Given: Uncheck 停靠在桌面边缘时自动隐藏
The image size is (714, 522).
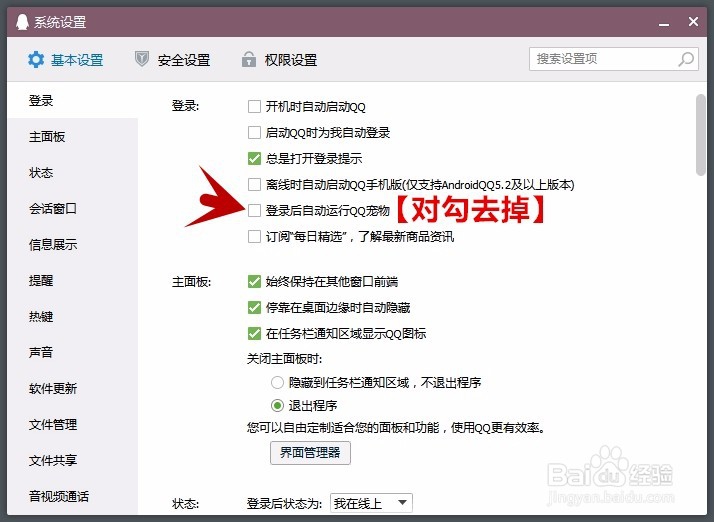Looking at the screenshot, I should (x=254, y=307).
